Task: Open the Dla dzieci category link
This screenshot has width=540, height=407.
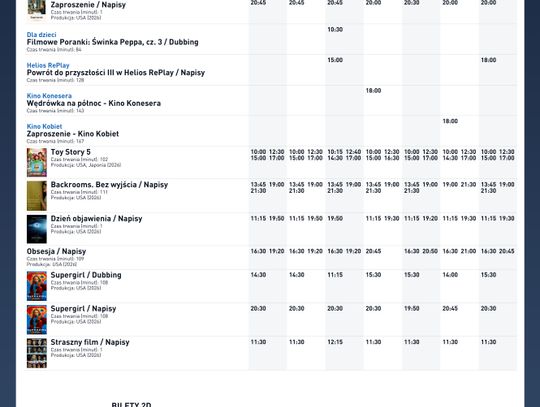Action: (41, 35)
